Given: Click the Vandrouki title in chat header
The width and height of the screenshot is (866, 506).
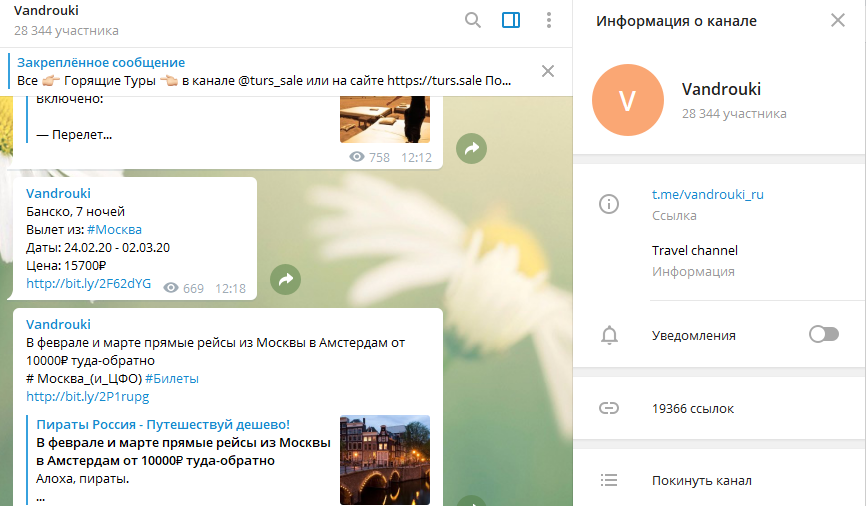Looking at the screenshot, I should pyautogui.click(x=46, y=10).
